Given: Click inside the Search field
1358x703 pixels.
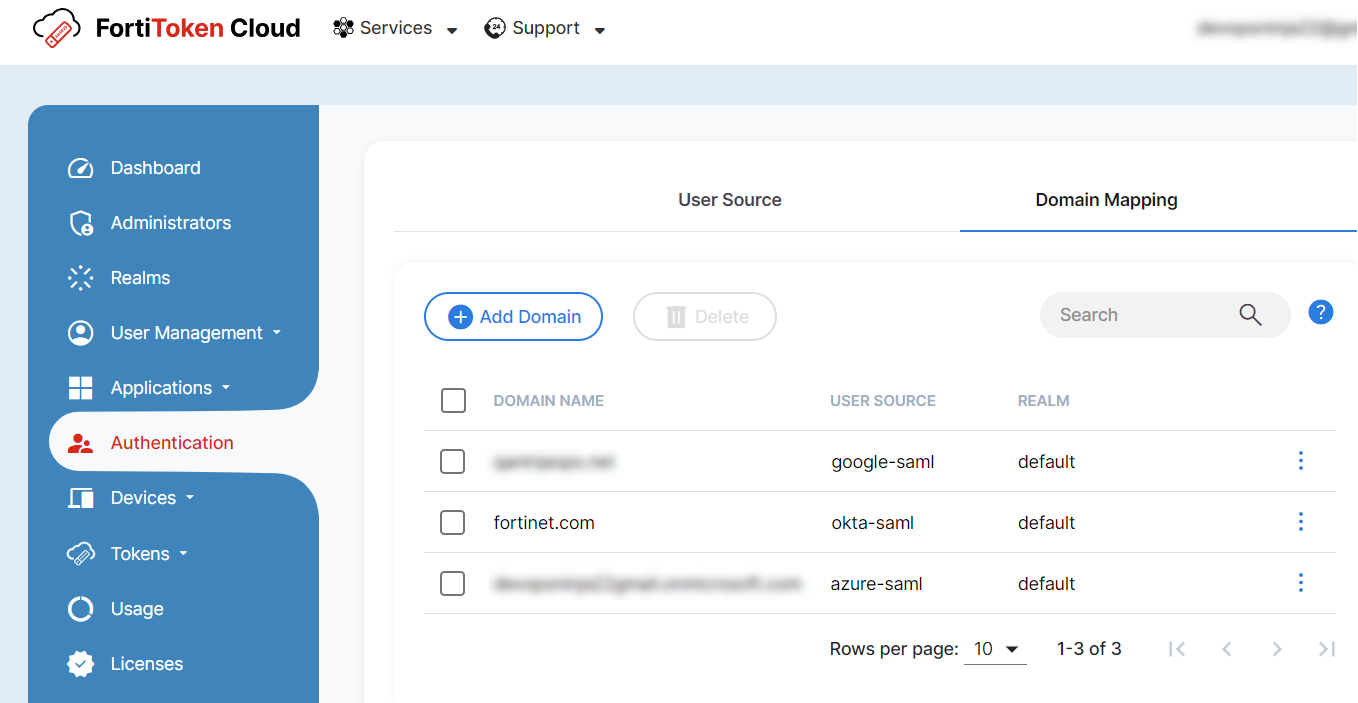Looking at the screenshot, I should [1140, 314].
